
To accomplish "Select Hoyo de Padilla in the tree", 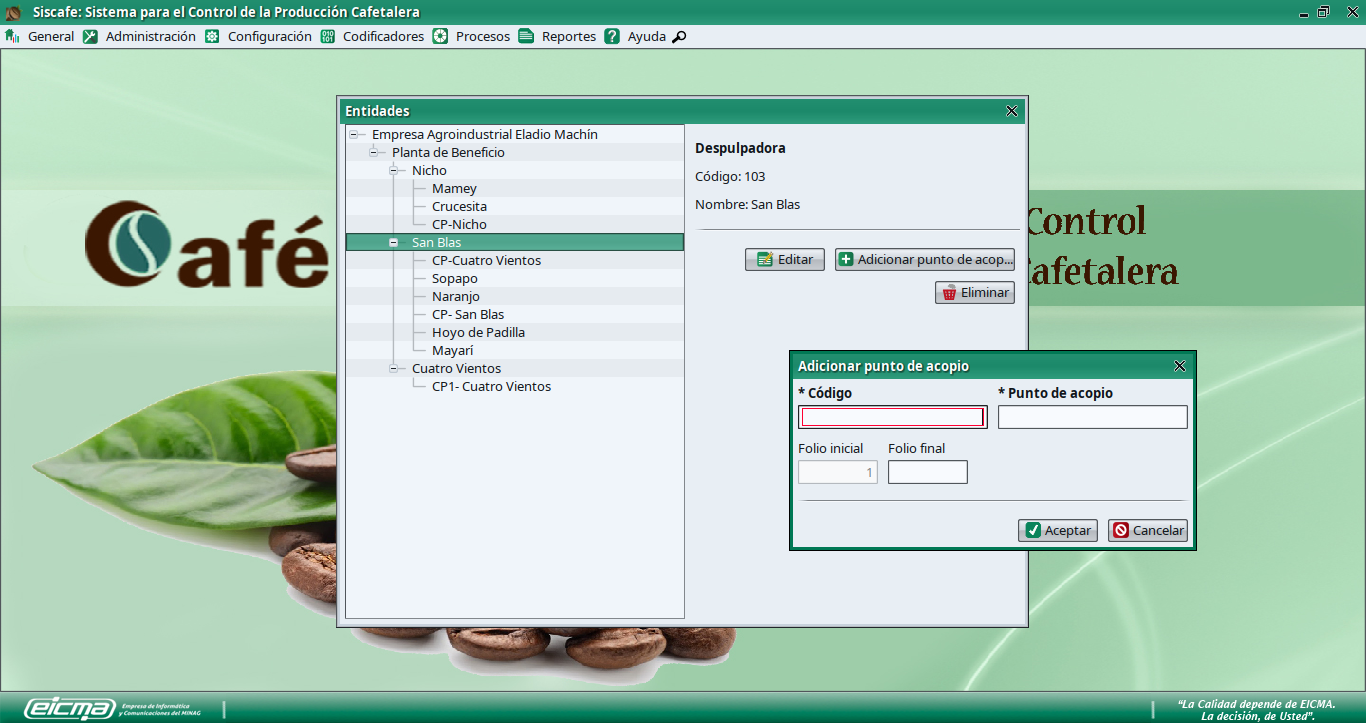I will pyautogui.click(x=478, y=333).
